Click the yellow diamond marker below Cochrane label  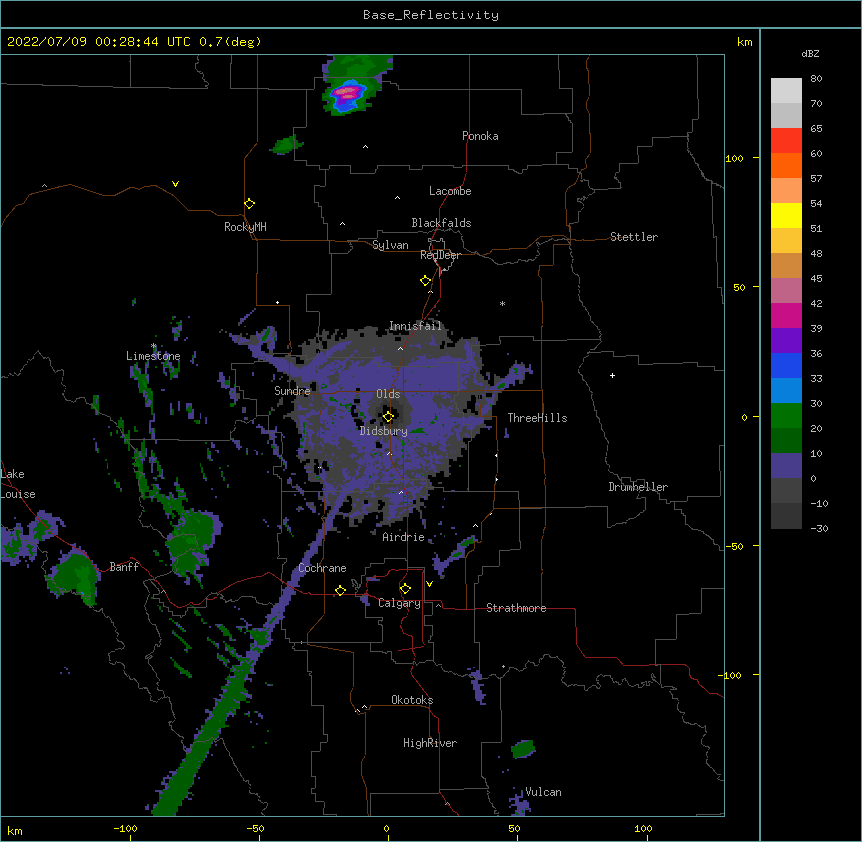[340, 590]
